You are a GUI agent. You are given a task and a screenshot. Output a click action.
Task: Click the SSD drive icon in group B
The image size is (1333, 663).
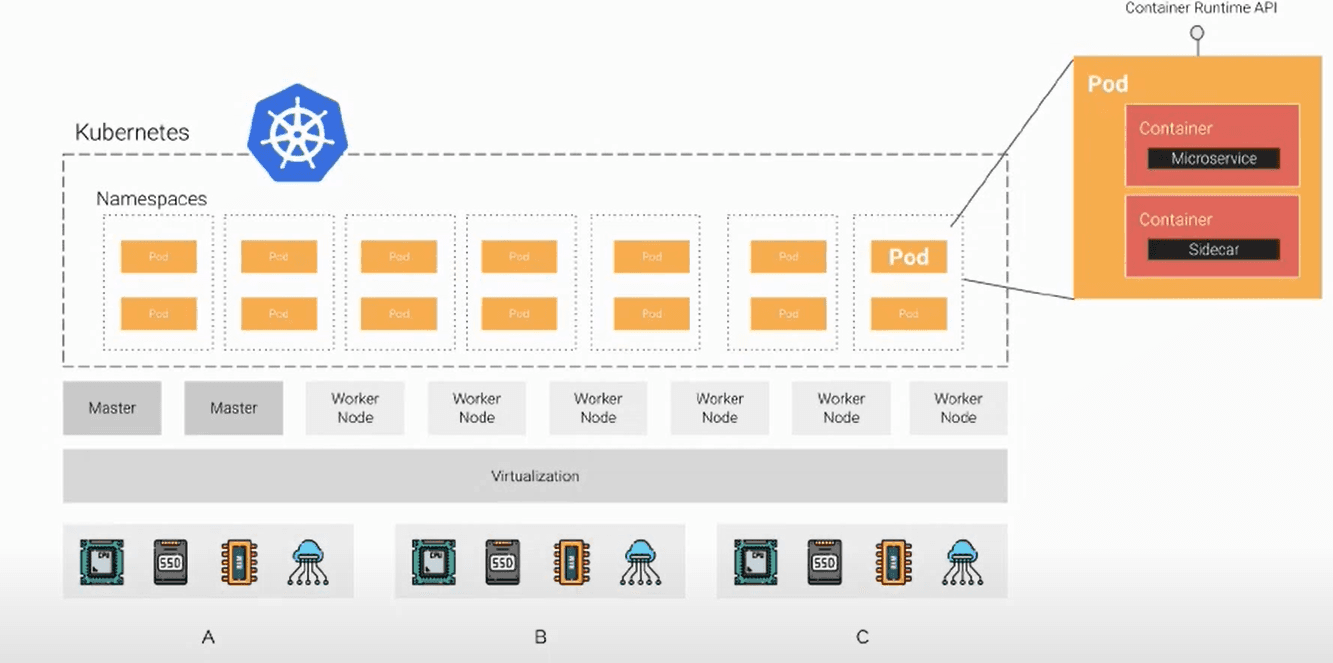(503, 562)
